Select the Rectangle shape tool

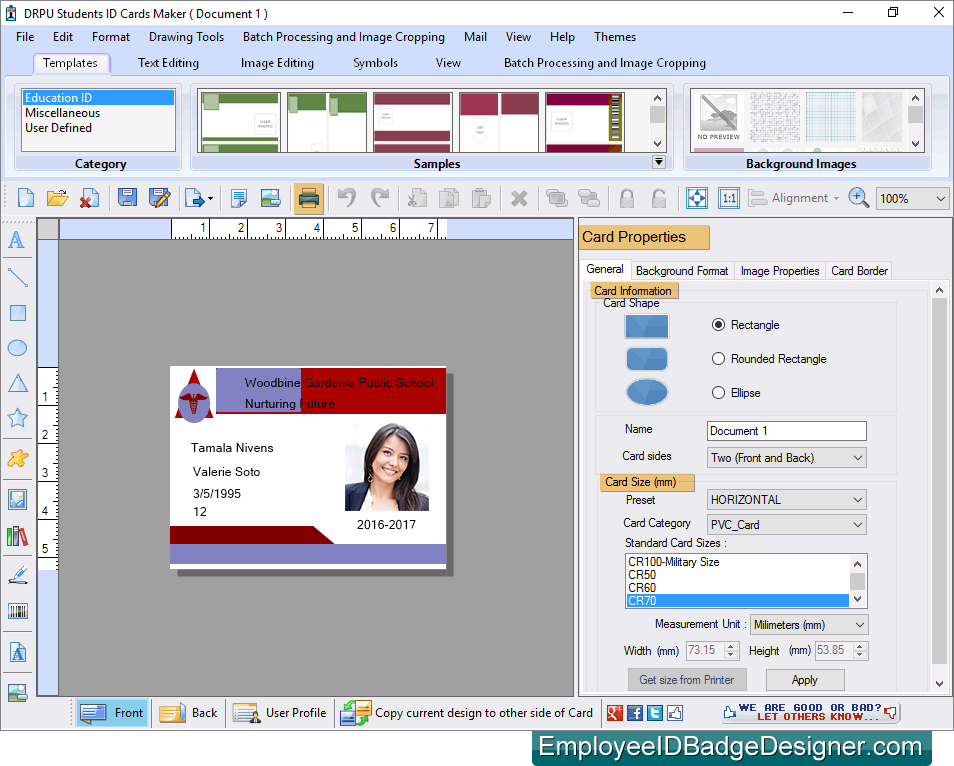coord(17,313)
